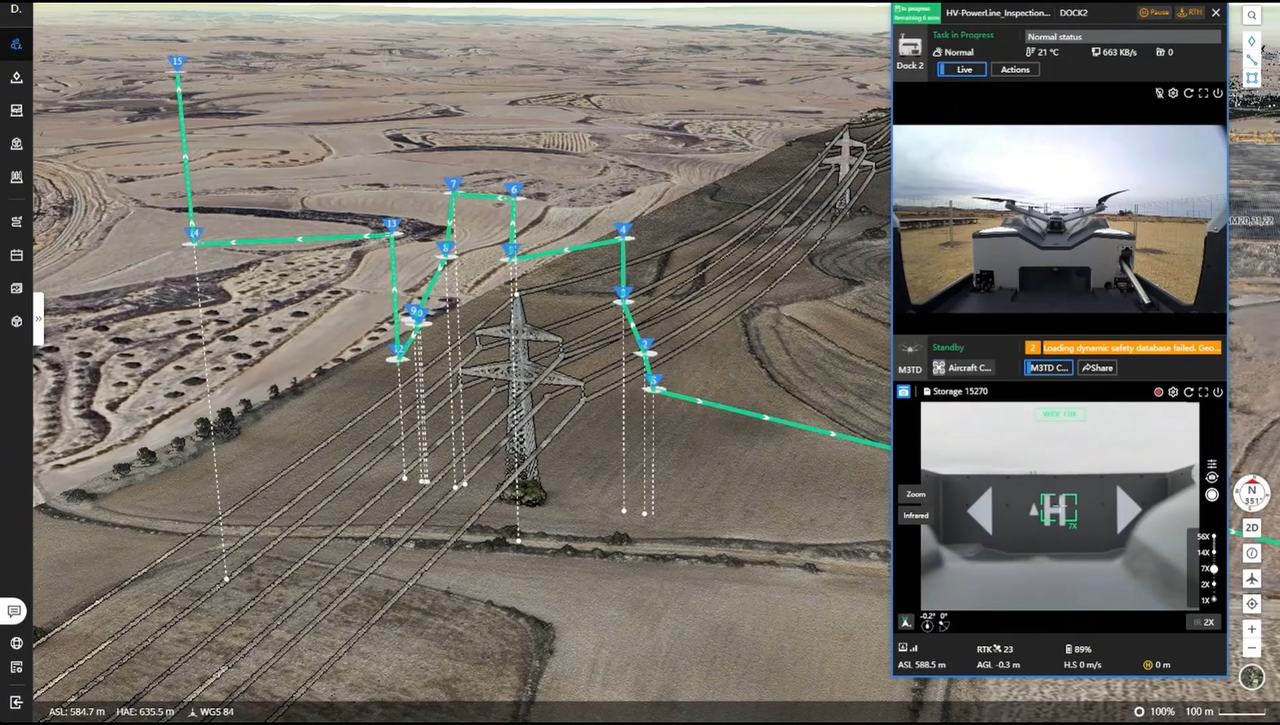Open the task plan sidebar icon
Image resolution: width=1280 pixels, height=725 pixels.
16,221
